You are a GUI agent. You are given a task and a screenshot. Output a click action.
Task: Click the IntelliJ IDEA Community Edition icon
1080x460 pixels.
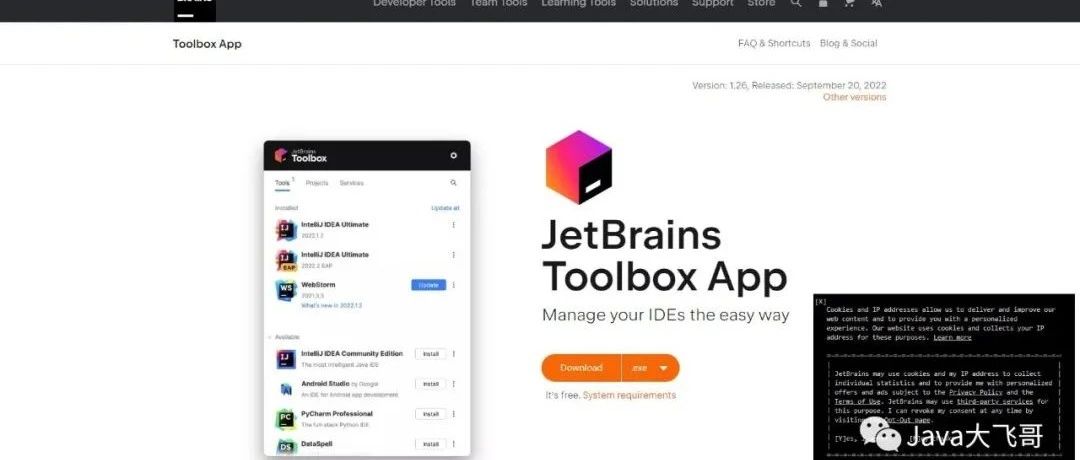pos(286,359)
